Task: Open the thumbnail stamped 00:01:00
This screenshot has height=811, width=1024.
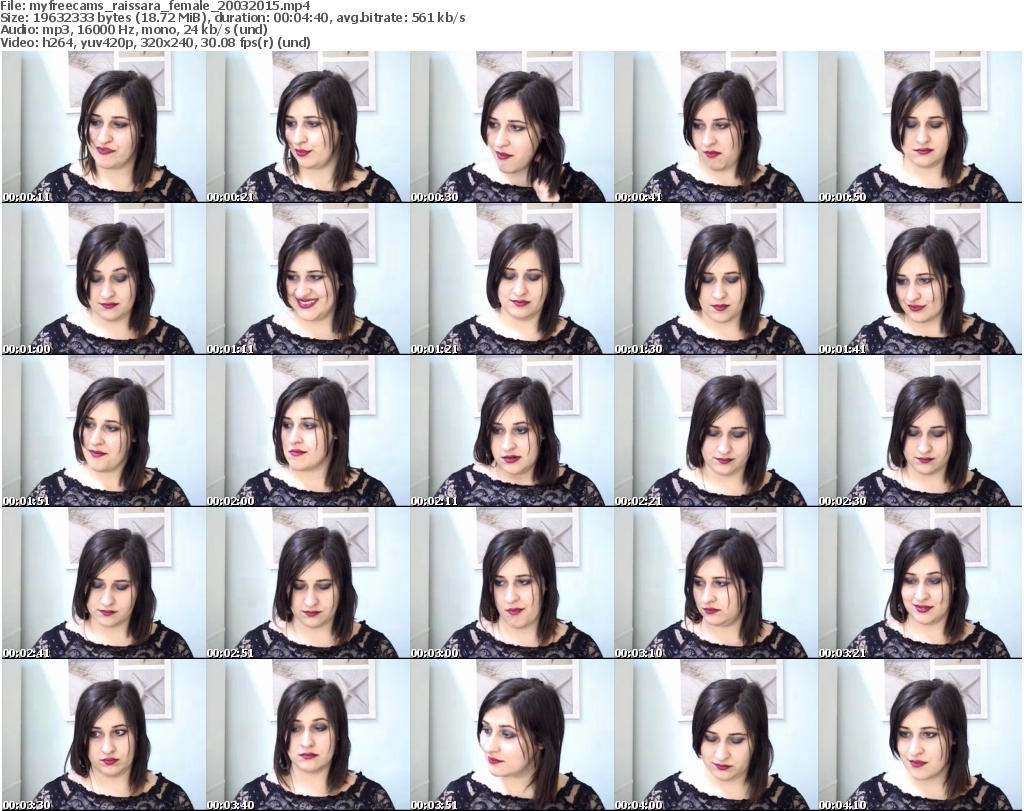Action: click(x=104, y=279)
